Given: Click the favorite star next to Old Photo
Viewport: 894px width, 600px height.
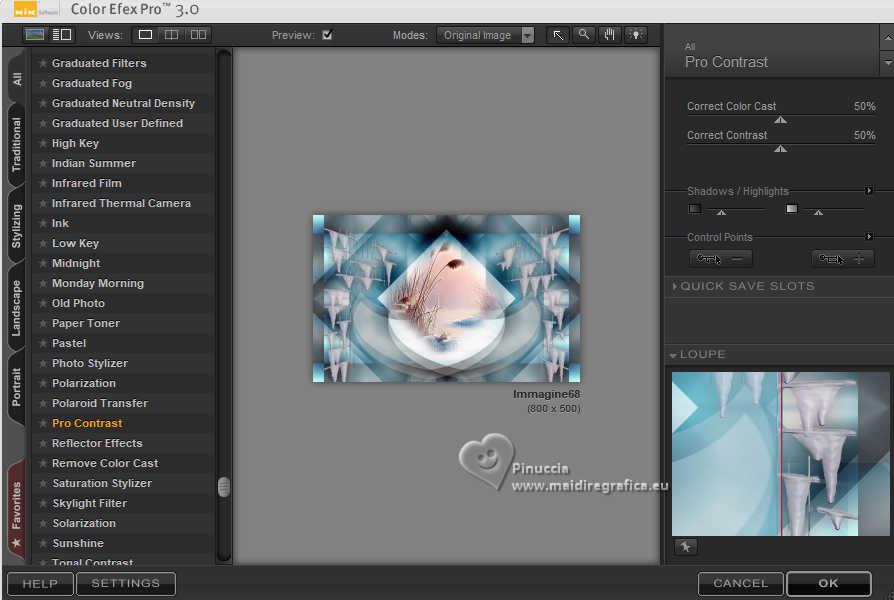Looking at the screenshot, I should 42,303.
